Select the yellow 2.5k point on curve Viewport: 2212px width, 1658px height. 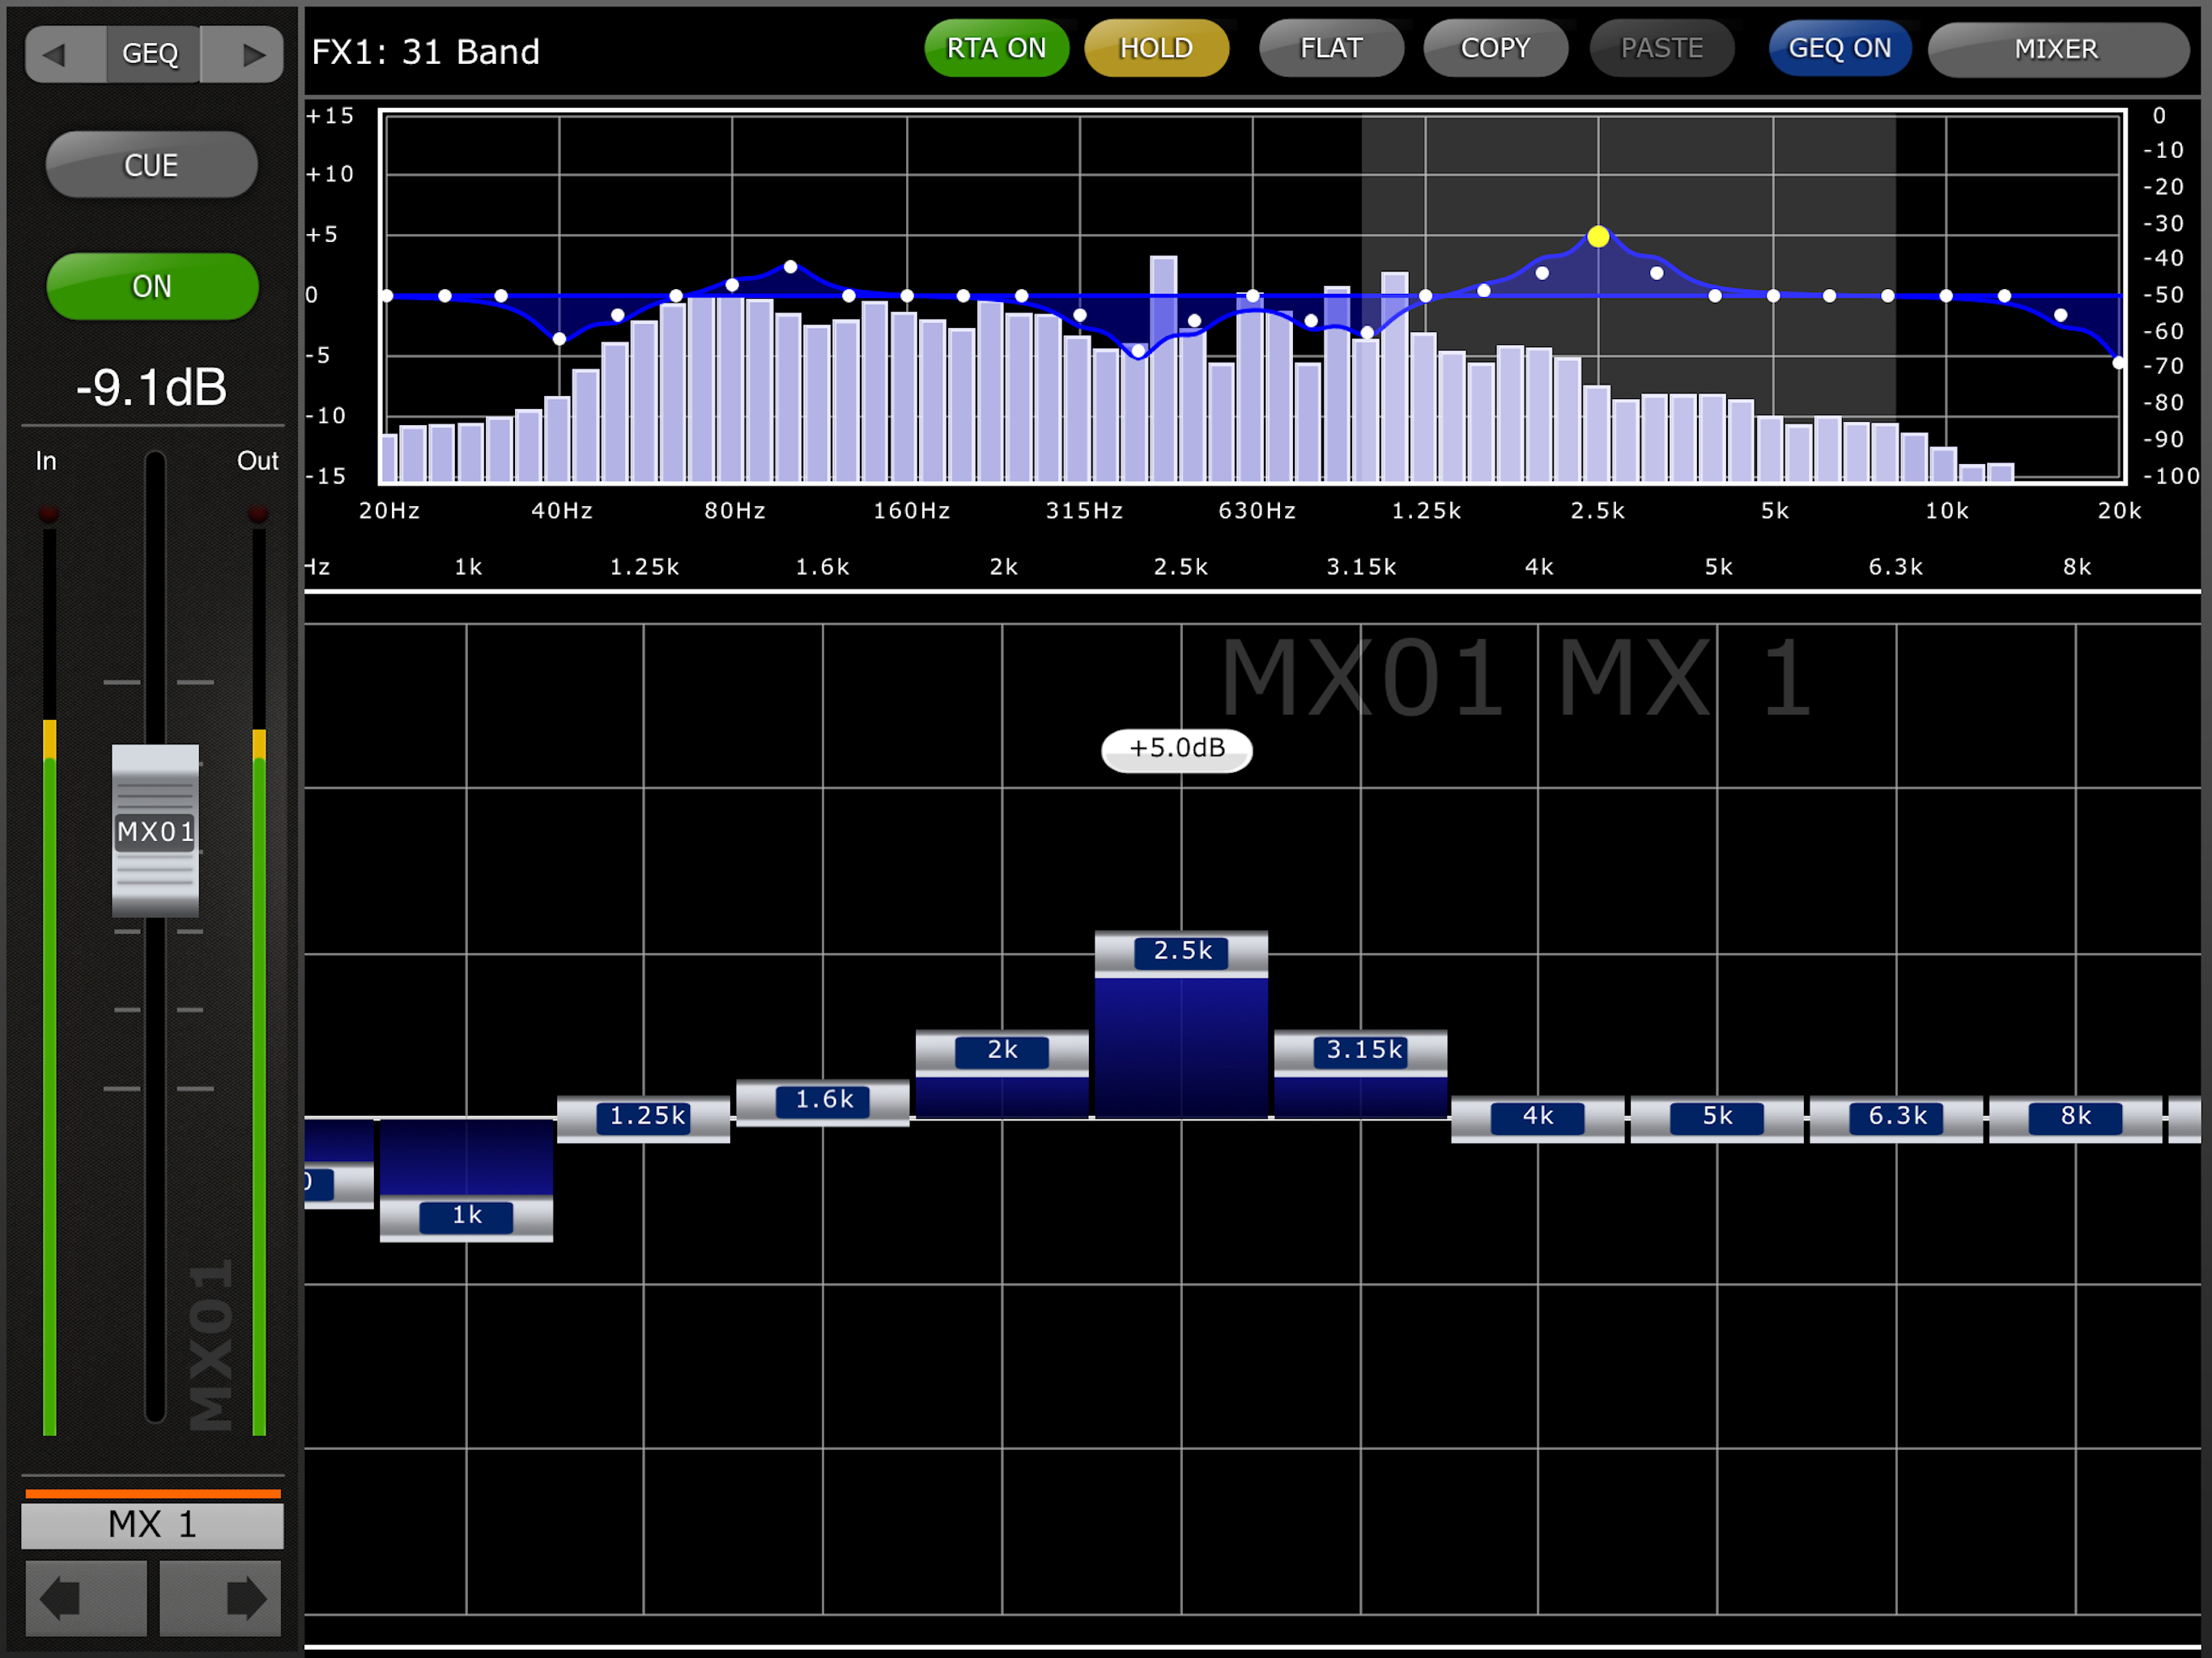[1598, 237]
